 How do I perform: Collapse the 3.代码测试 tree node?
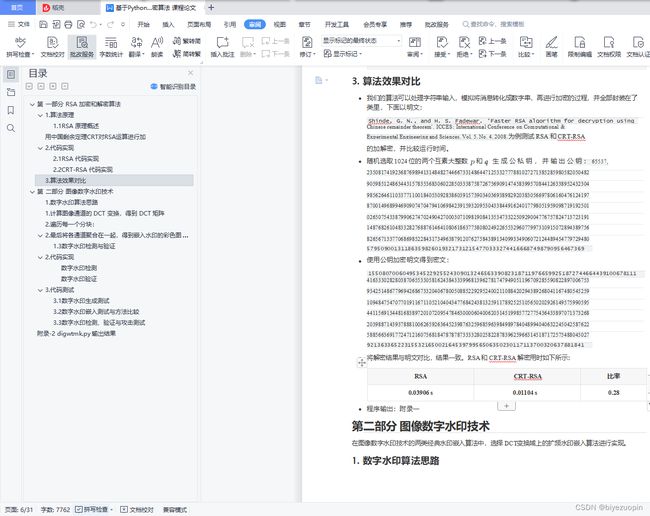coord(40,290)
